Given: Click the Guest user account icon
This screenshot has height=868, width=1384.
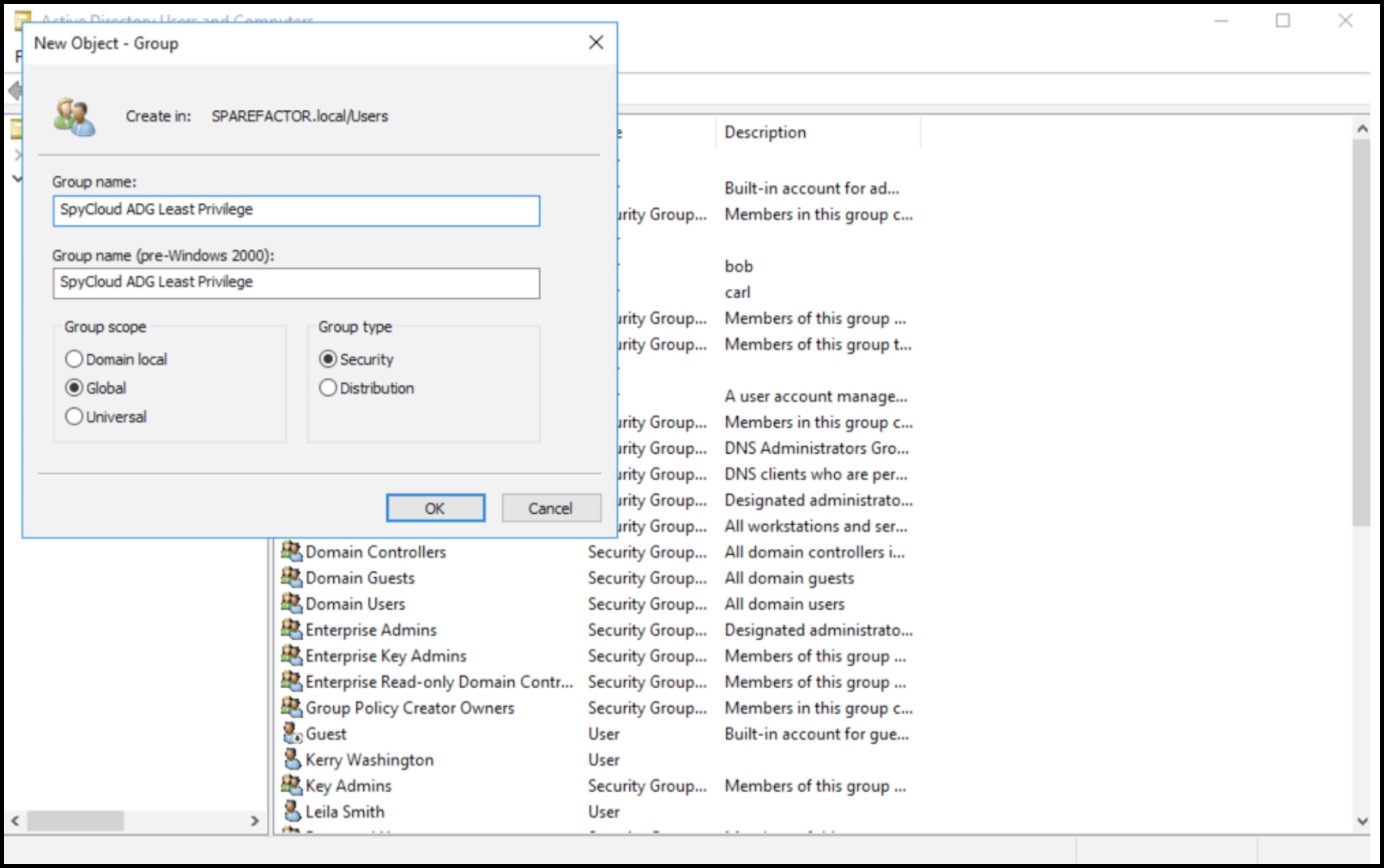Looking at the screenshot, I should pyautogui.click(x=291, y=734).
